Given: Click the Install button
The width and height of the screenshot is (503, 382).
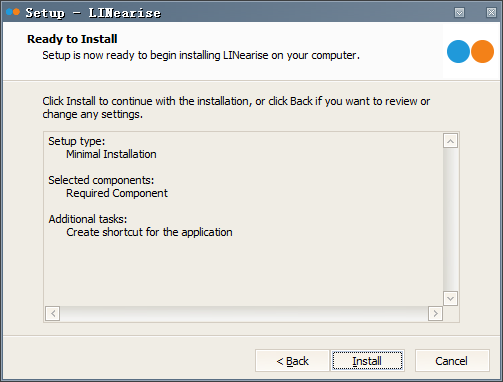Looking at the screenshot, I should point(367,360).
